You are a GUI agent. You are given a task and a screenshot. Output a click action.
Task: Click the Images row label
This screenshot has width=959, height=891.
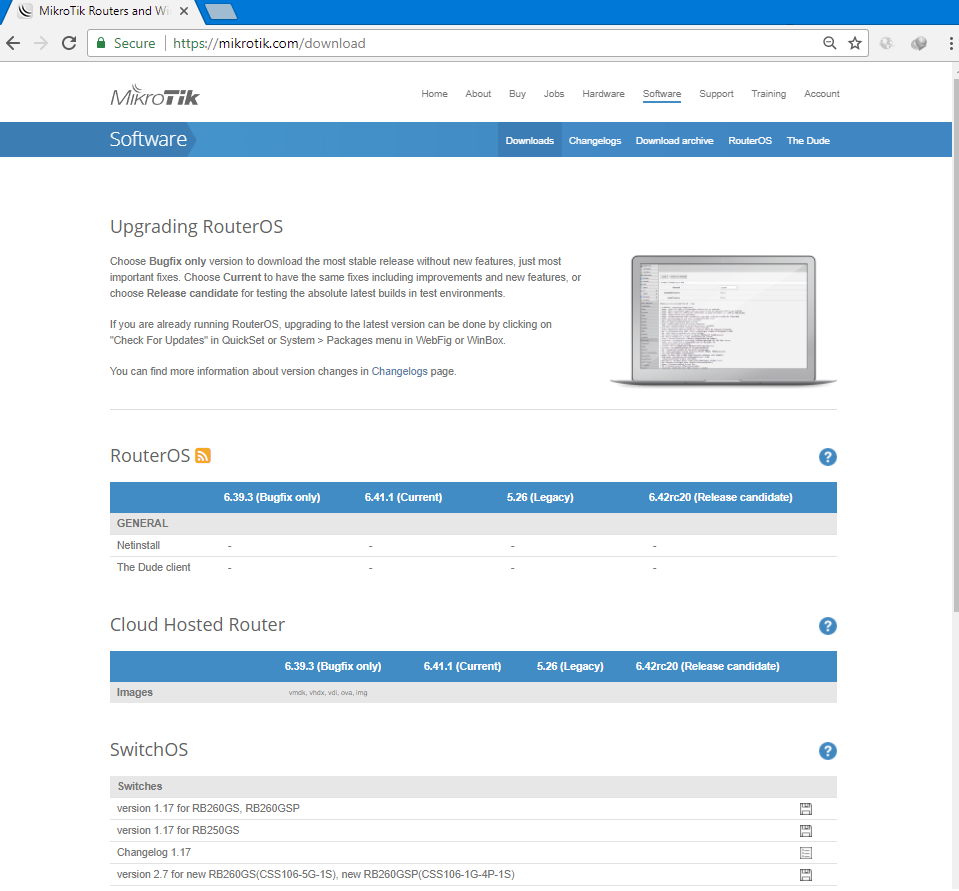coord(135,692)
